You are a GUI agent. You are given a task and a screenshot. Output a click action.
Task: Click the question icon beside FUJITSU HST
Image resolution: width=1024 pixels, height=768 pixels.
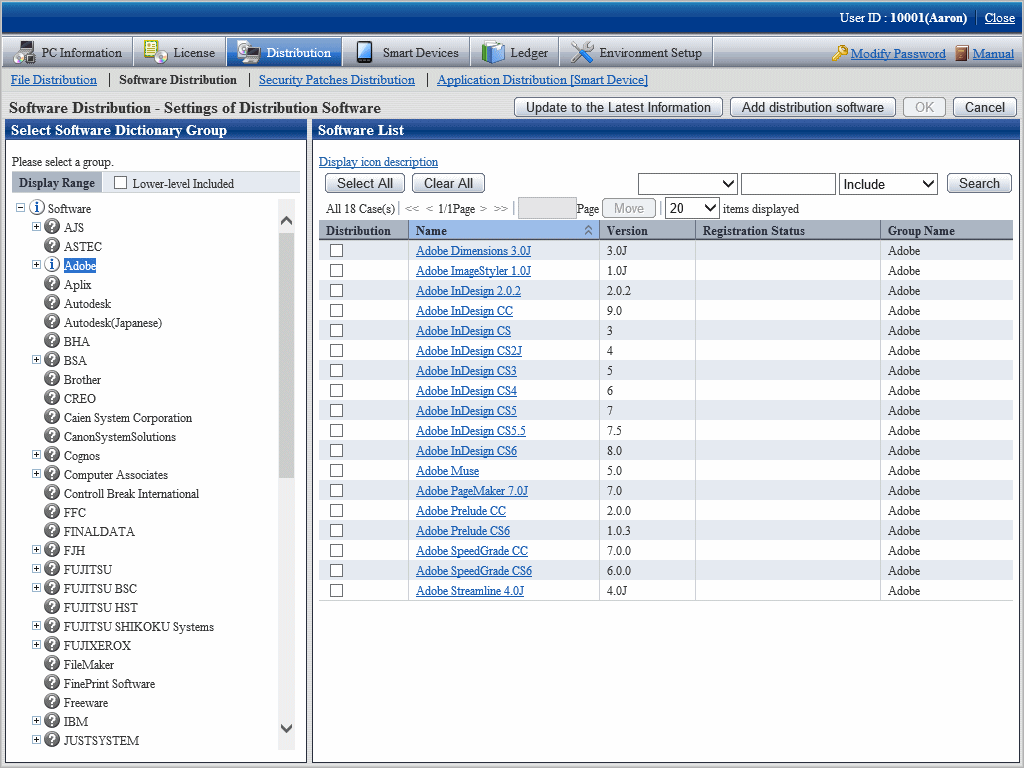click(52, 607)
